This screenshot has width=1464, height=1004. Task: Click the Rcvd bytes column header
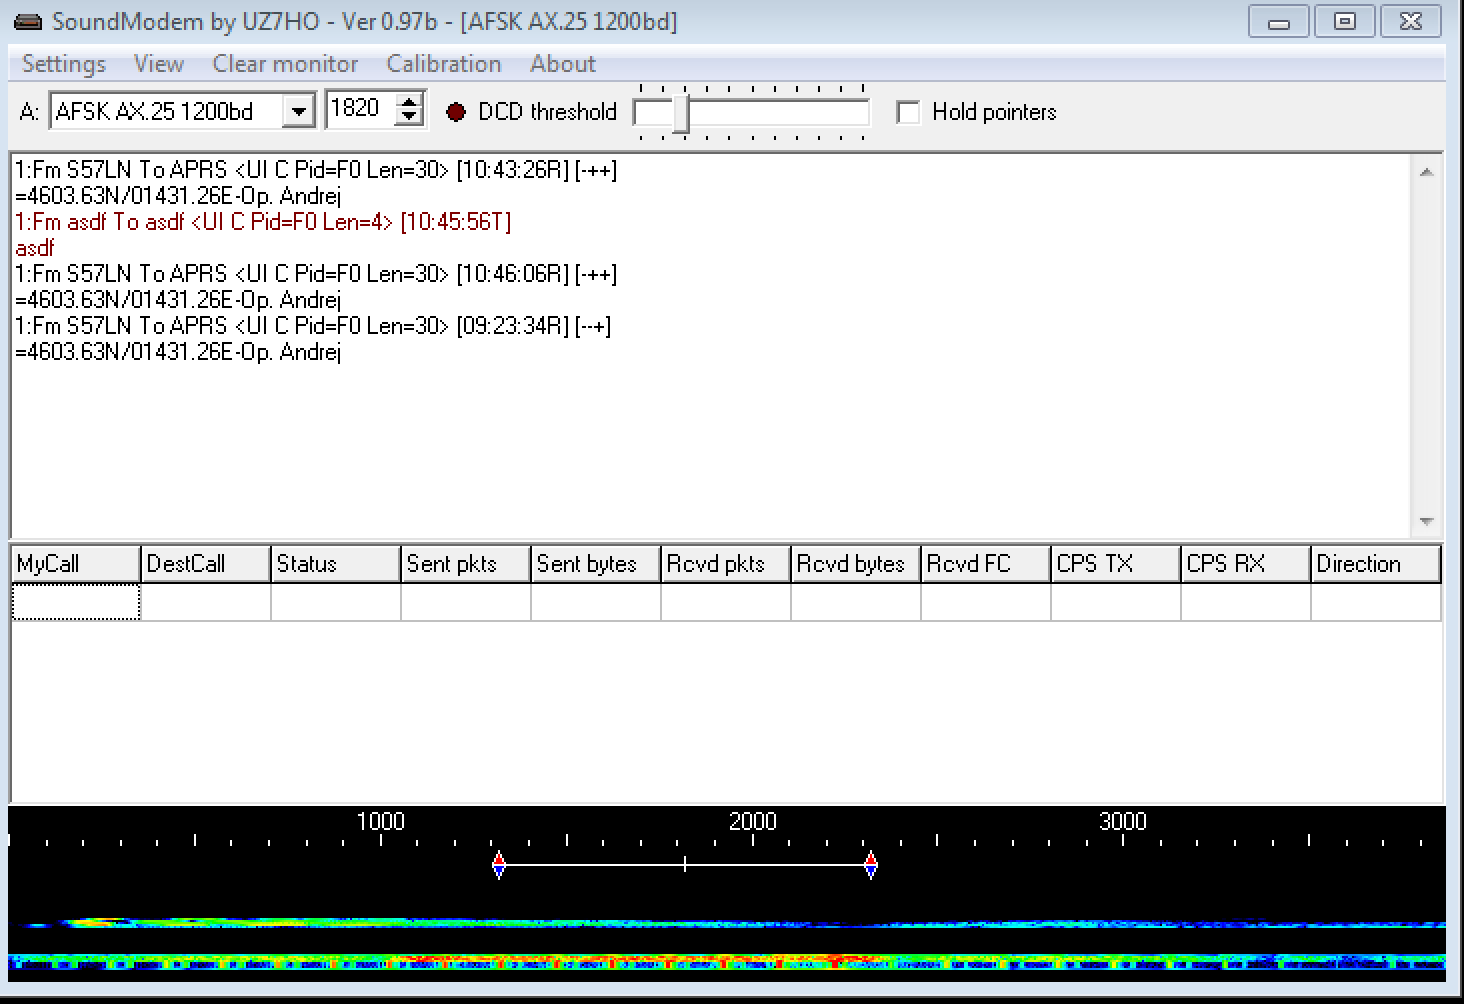click(x=856, y=564)
